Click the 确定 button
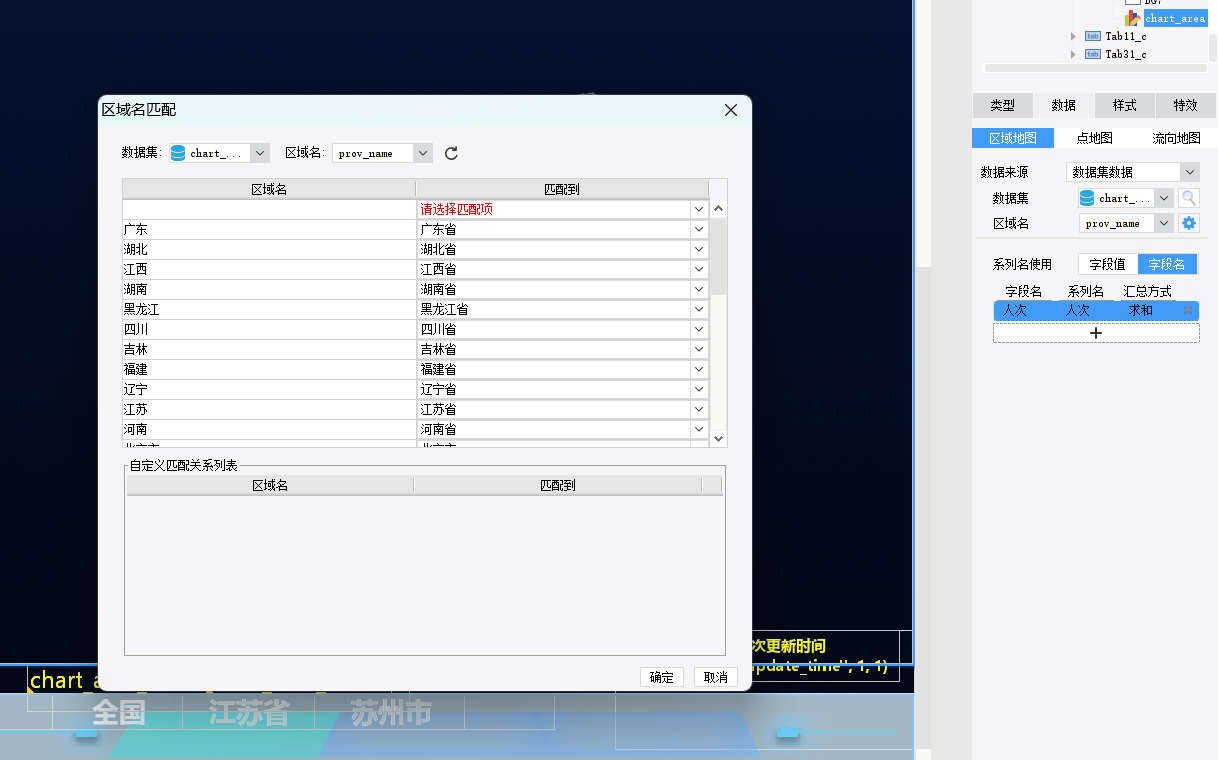 point(661,677)
